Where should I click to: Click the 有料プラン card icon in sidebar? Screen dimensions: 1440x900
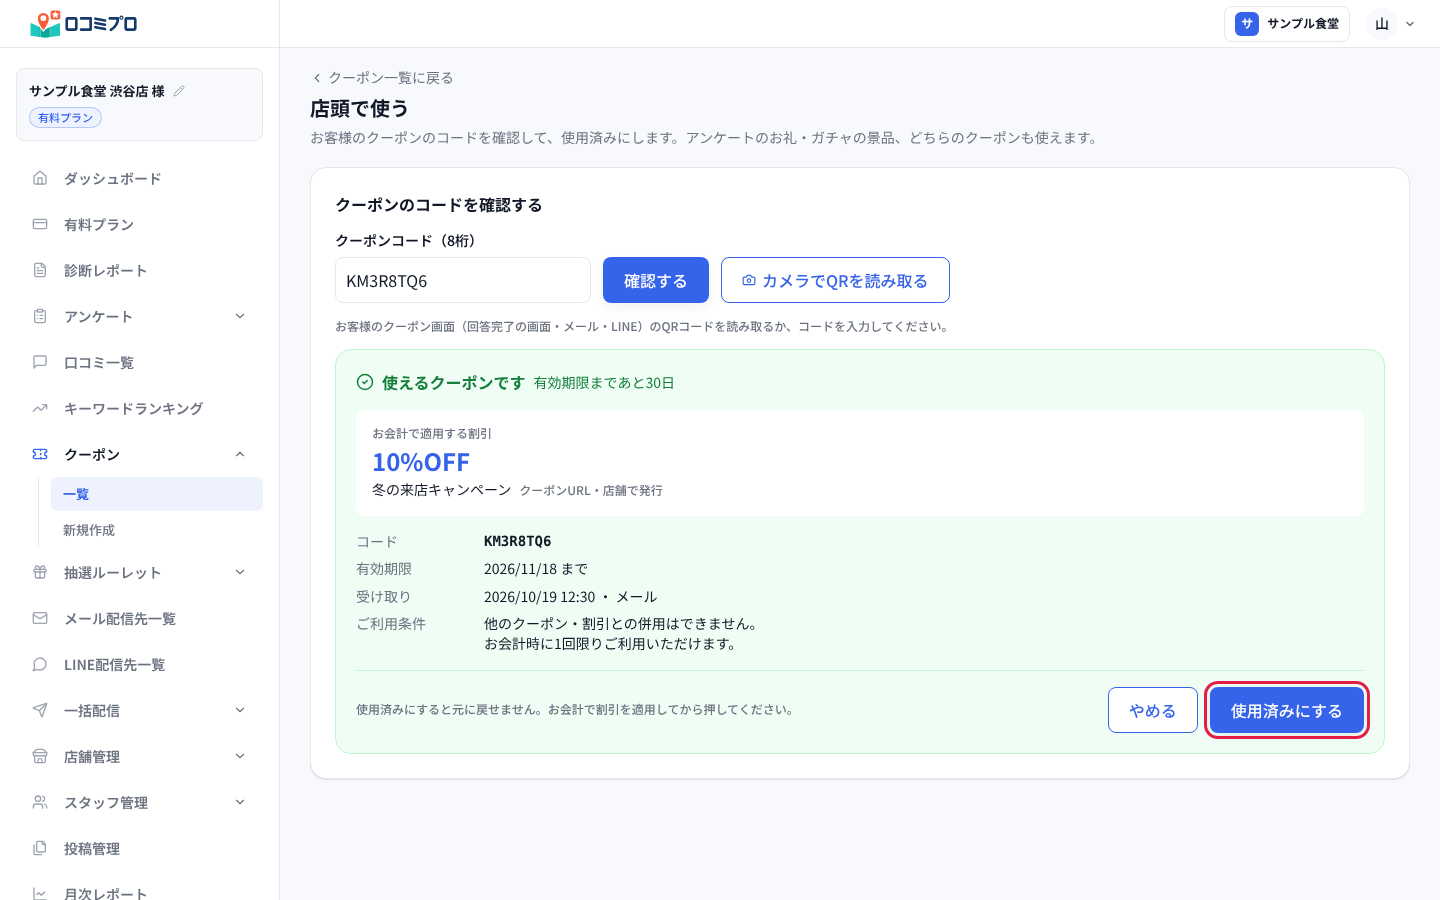(x=40, y=224)
